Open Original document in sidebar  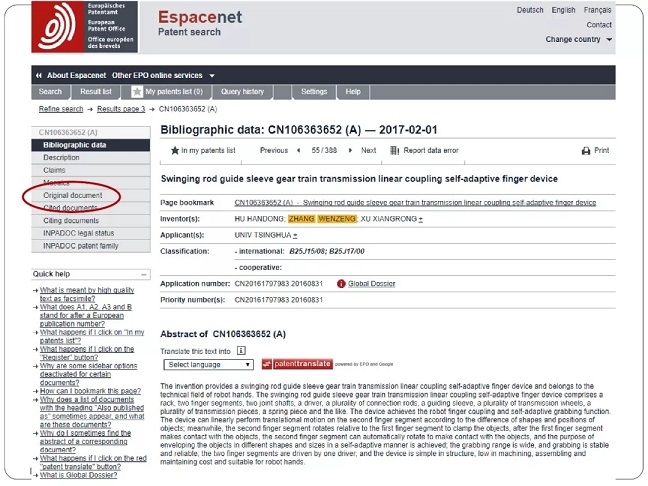click(91, 195)
